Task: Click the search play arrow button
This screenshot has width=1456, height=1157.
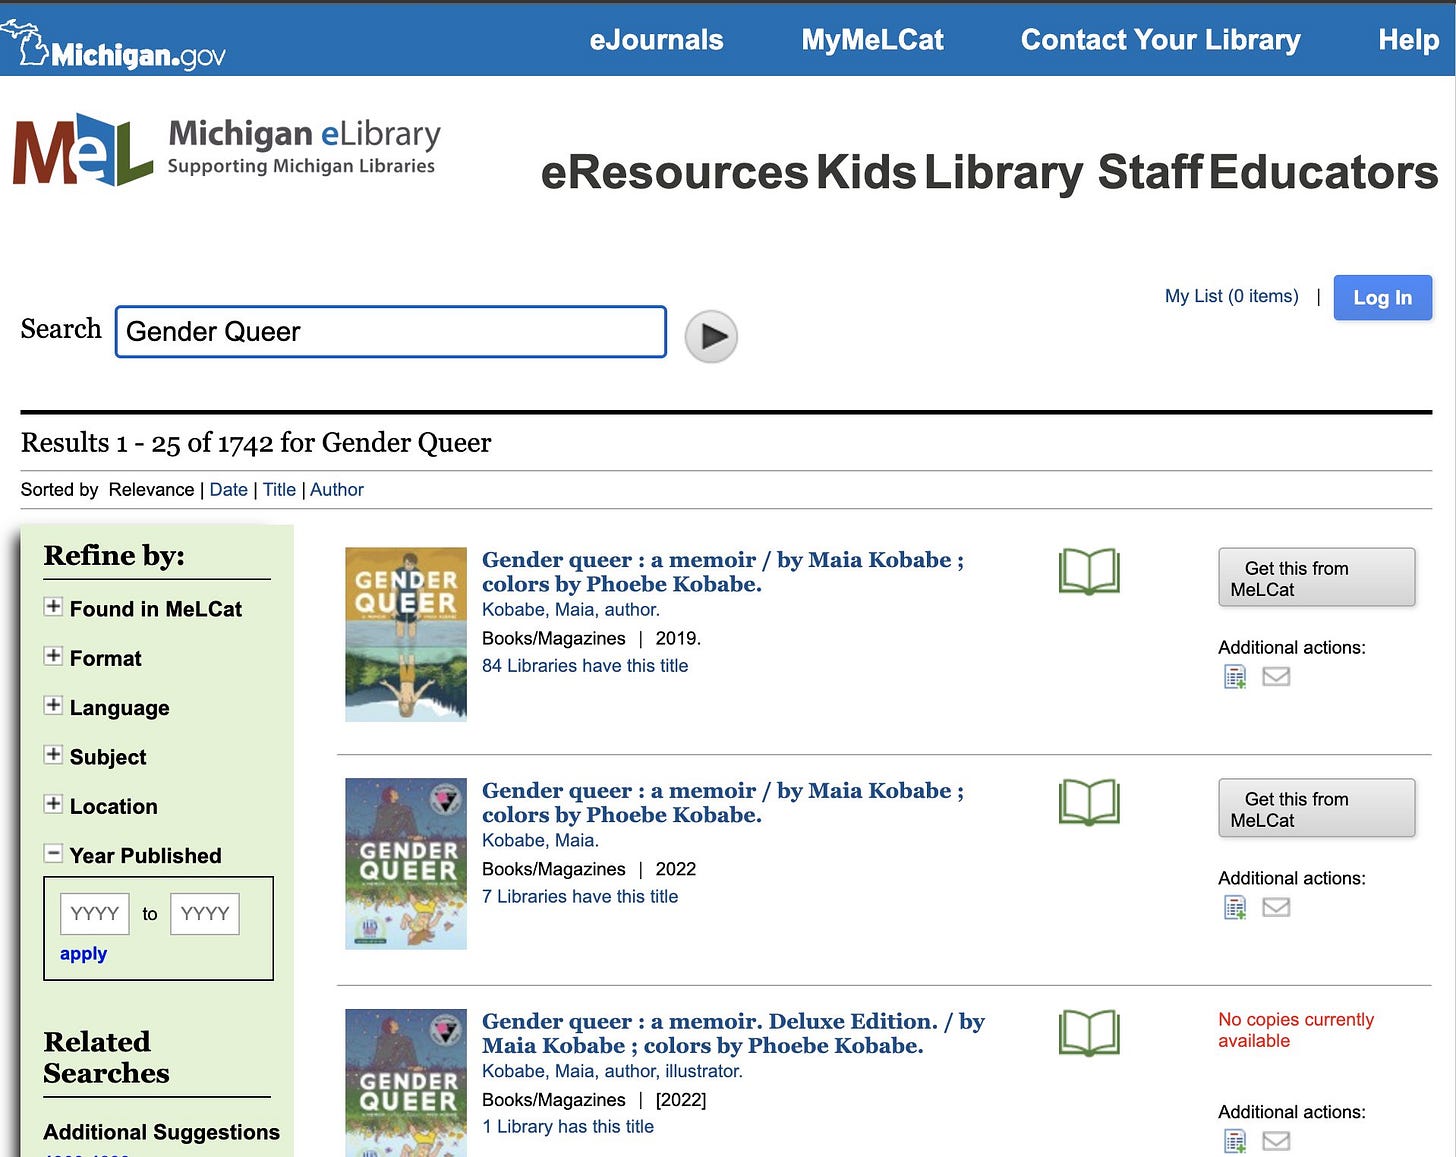Action: point(711,336)
